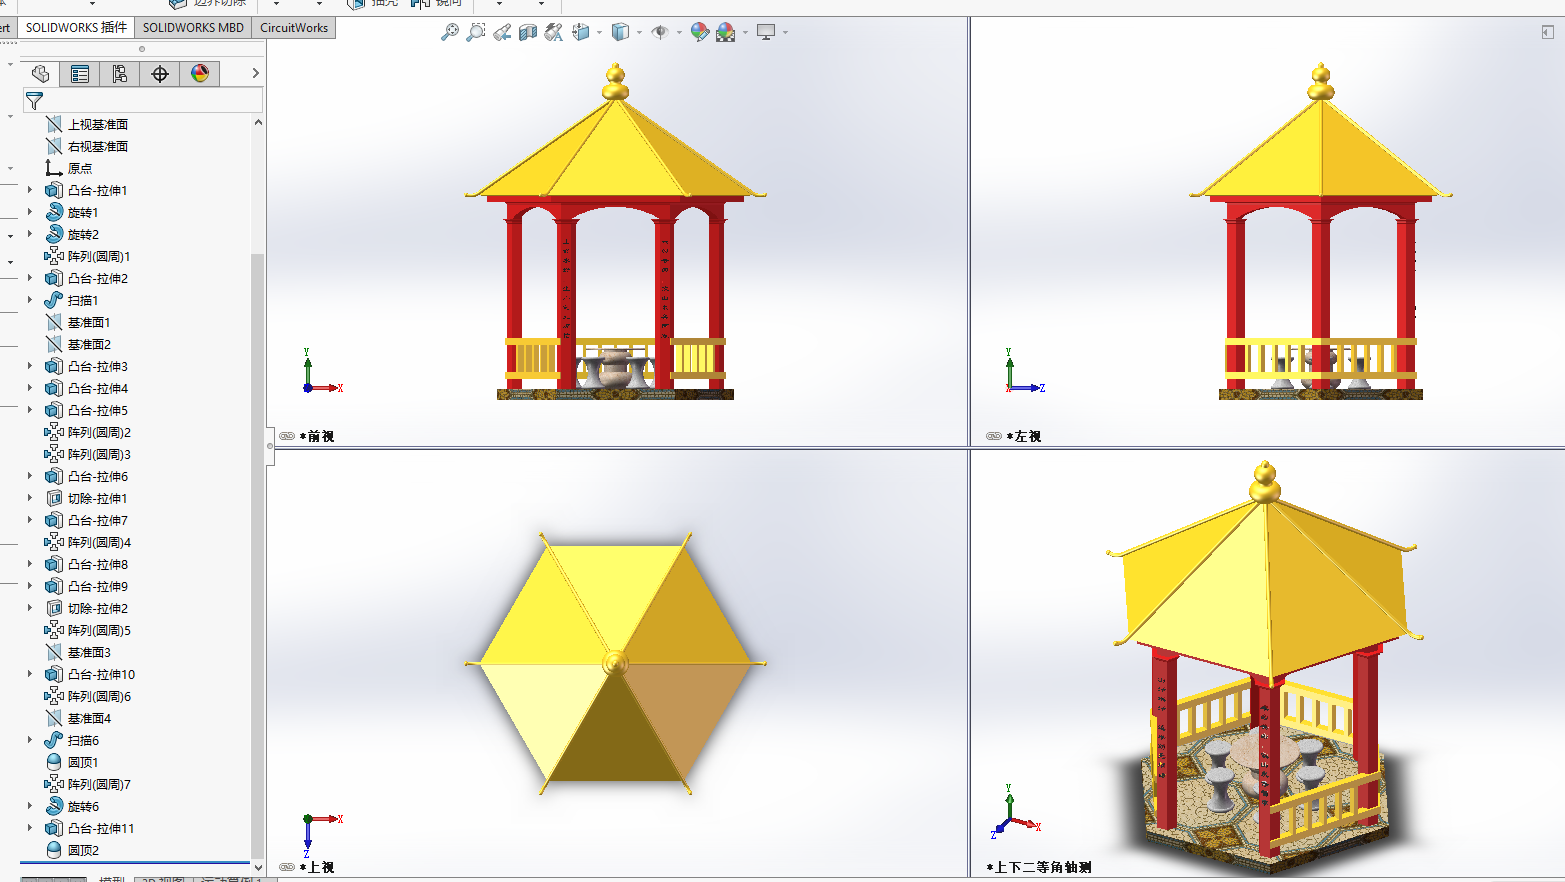Click the 切除-拉伸1 cut-extrude icon
This screenshot has width=1565, height=882.
coord(54,498)
